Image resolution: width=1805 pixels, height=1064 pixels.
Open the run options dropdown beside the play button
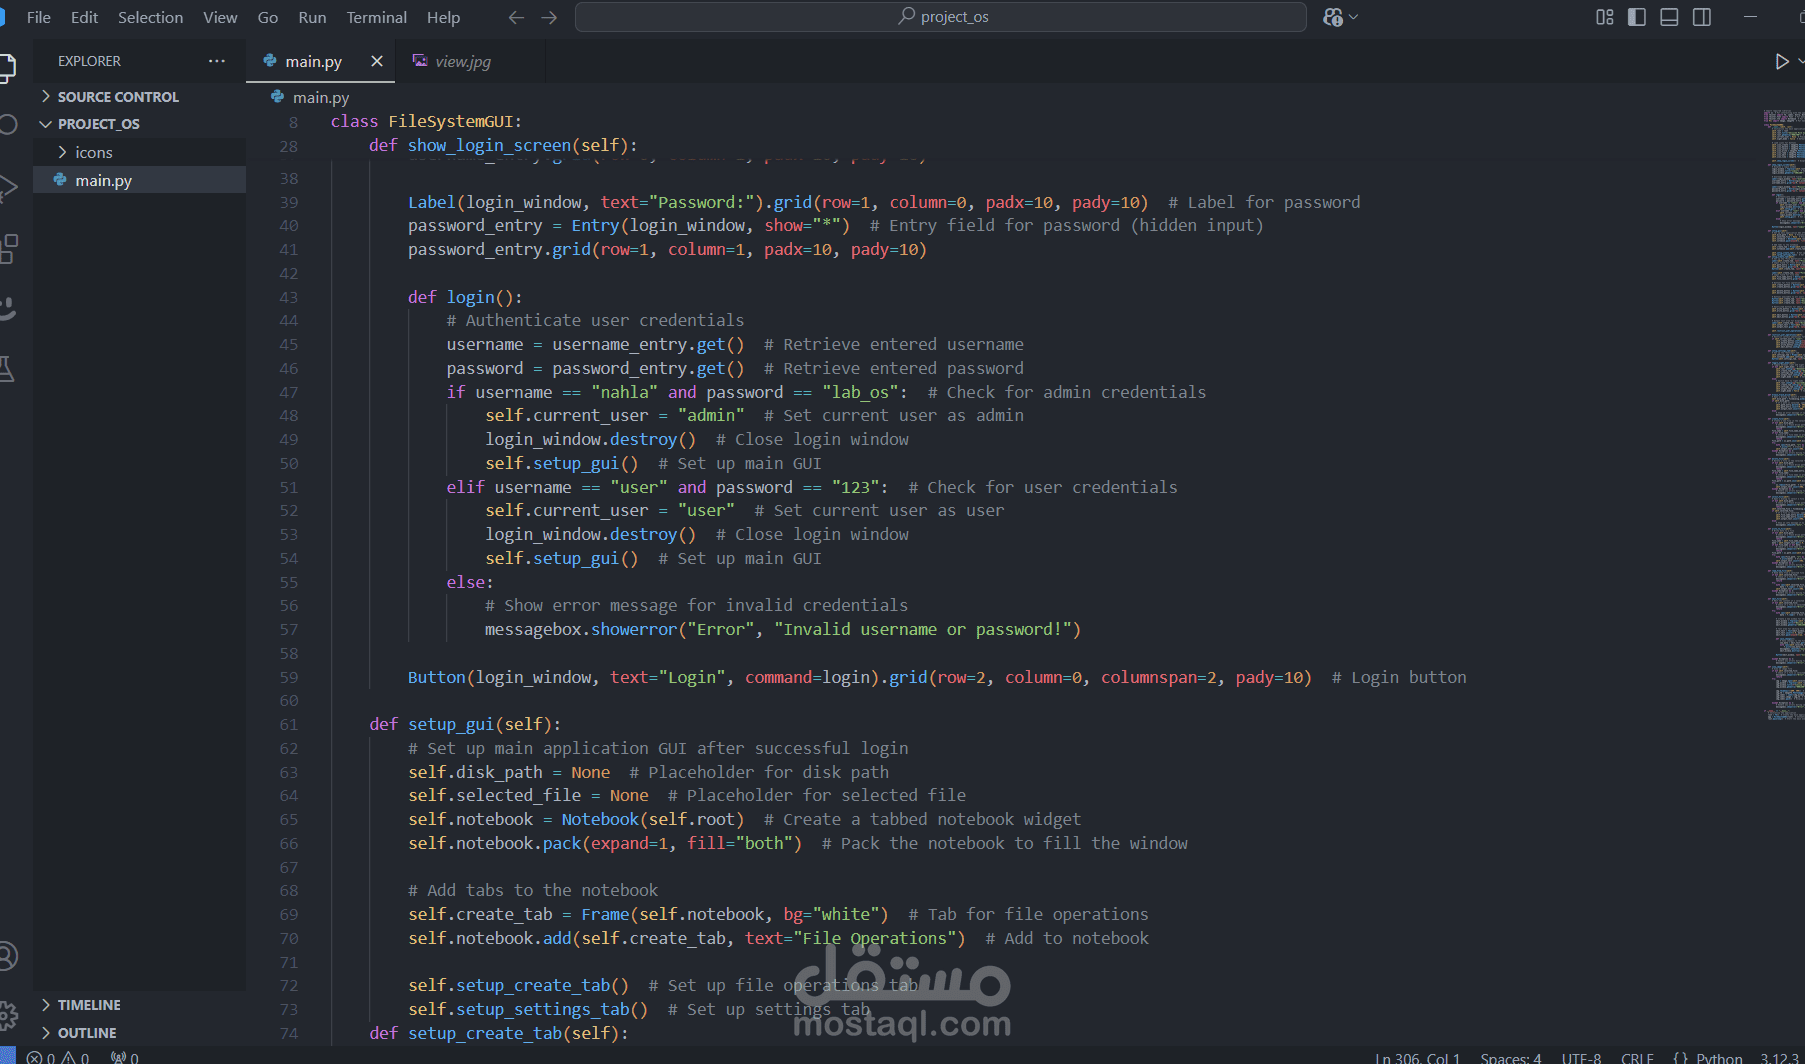[1799, 62]
